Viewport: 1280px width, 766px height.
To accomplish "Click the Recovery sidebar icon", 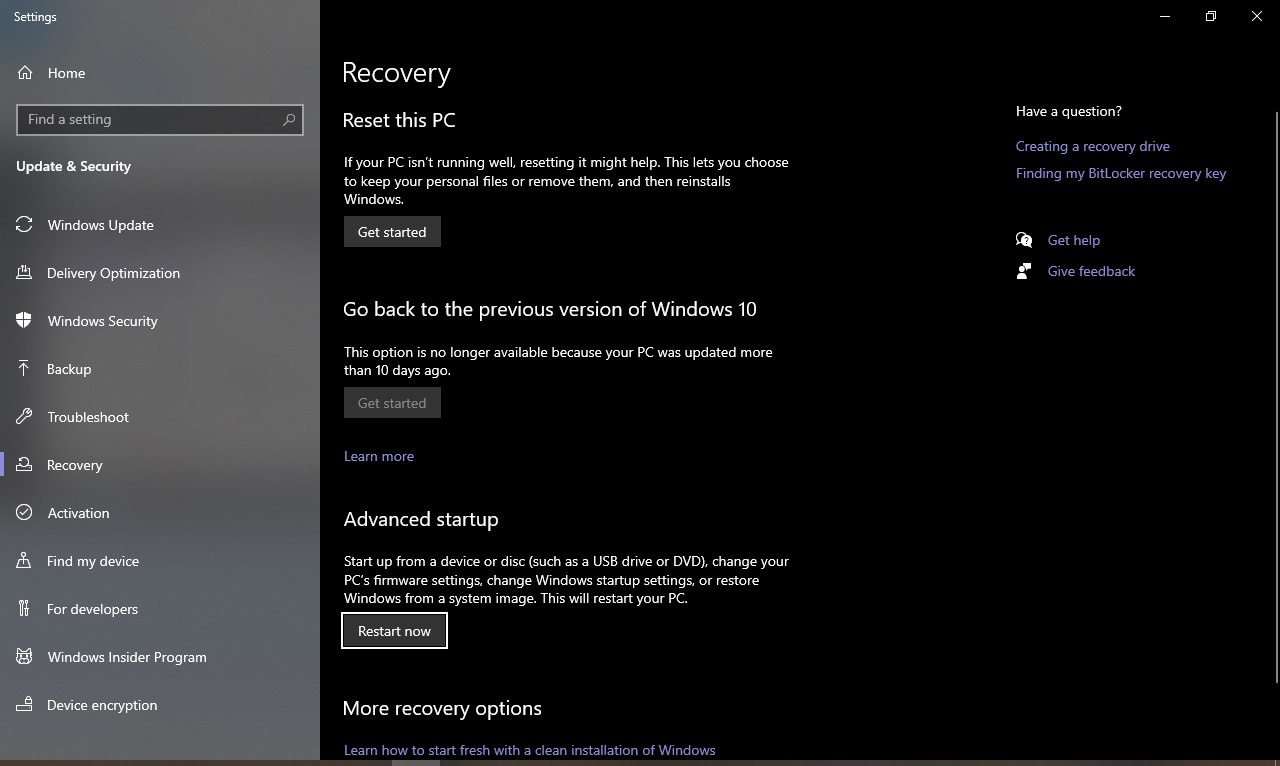I will [24, 465].
